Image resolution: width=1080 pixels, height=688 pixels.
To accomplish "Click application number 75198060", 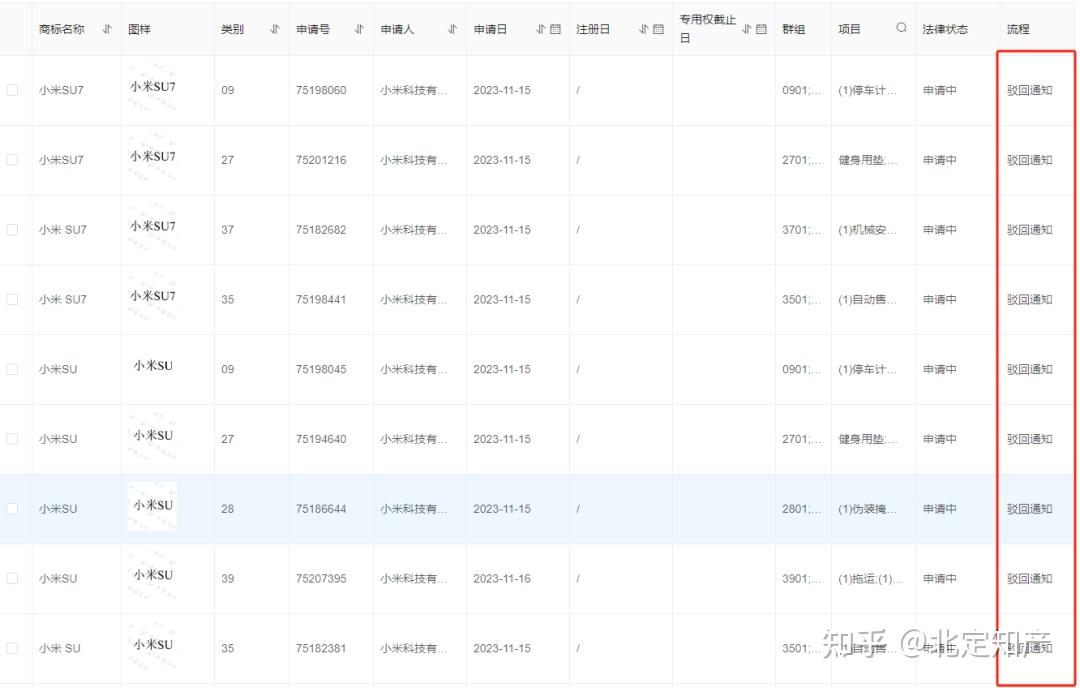I will tap(321, 90).
